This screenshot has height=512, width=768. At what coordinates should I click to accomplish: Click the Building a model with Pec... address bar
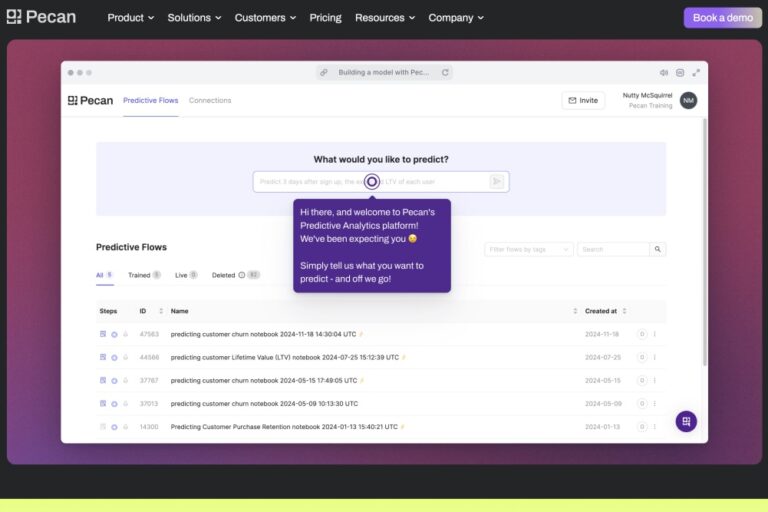click(x=384, y=73)
